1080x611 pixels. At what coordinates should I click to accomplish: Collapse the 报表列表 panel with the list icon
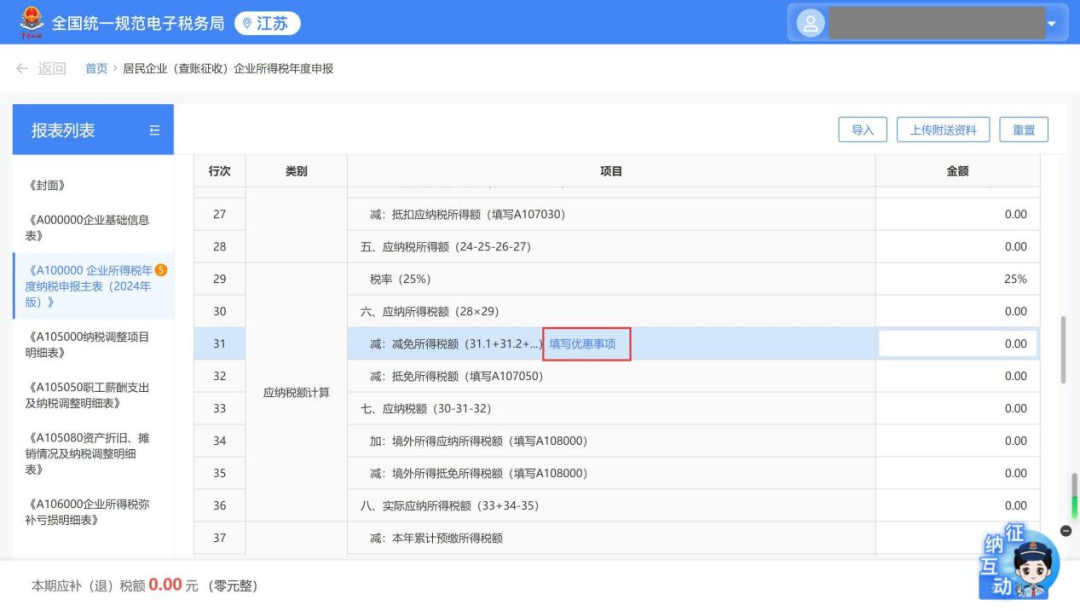(x=154, y=130)
